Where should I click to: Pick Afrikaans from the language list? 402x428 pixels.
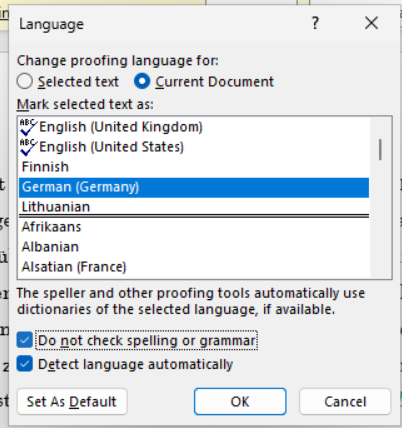pyautogui.click(x=194, y=227)
